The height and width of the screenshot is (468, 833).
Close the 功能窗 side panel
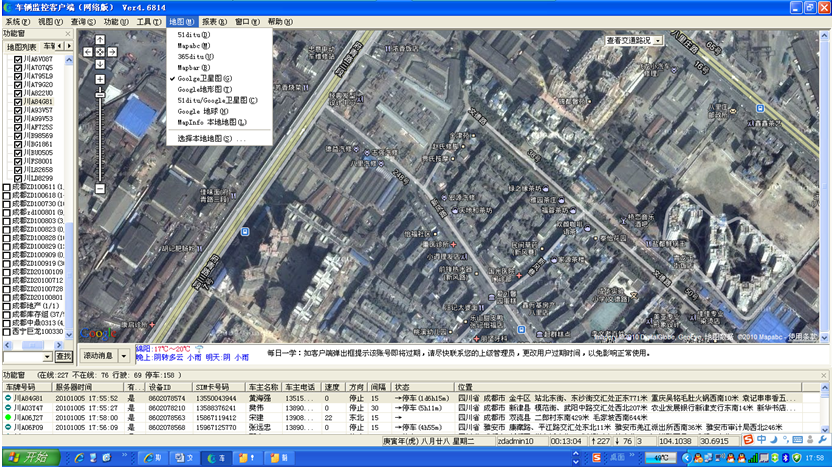[69, 34]
